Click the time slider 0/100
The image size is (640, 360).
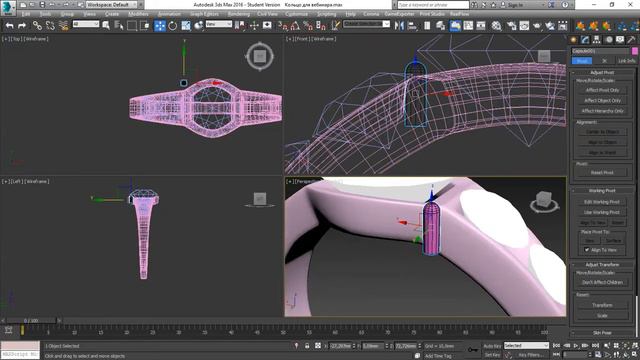coord(31,321)
